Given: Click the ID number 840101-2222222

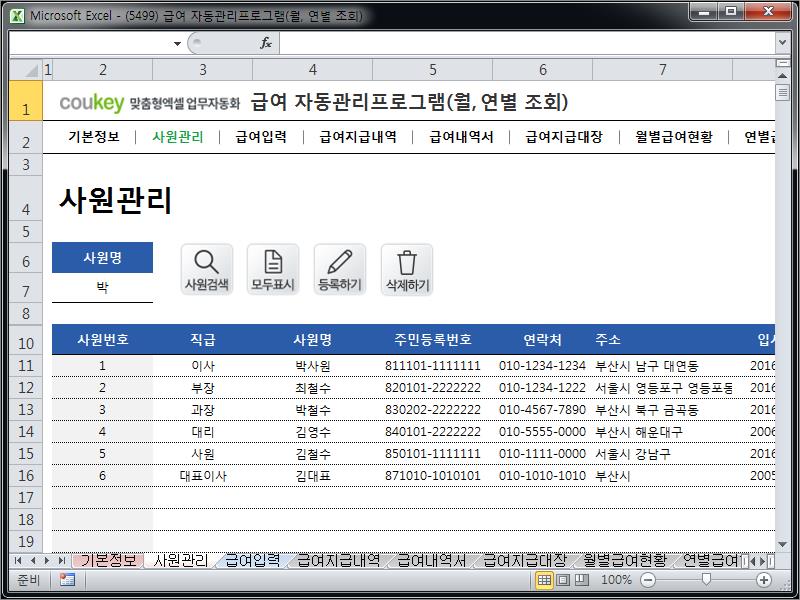Looking at the screenshot, I should click(x=433, y=432).
